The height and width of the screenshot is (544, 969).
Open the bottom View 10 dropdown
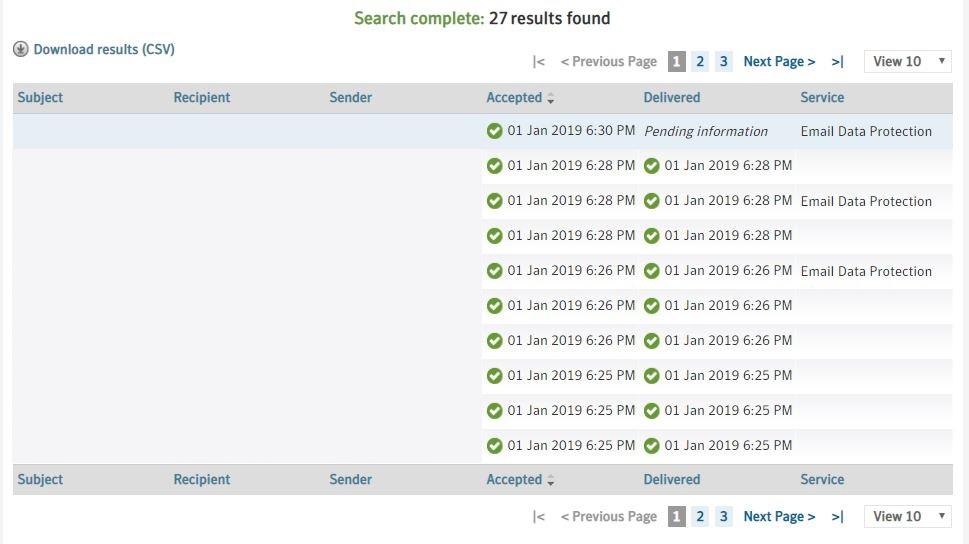(x=907, y=517)
